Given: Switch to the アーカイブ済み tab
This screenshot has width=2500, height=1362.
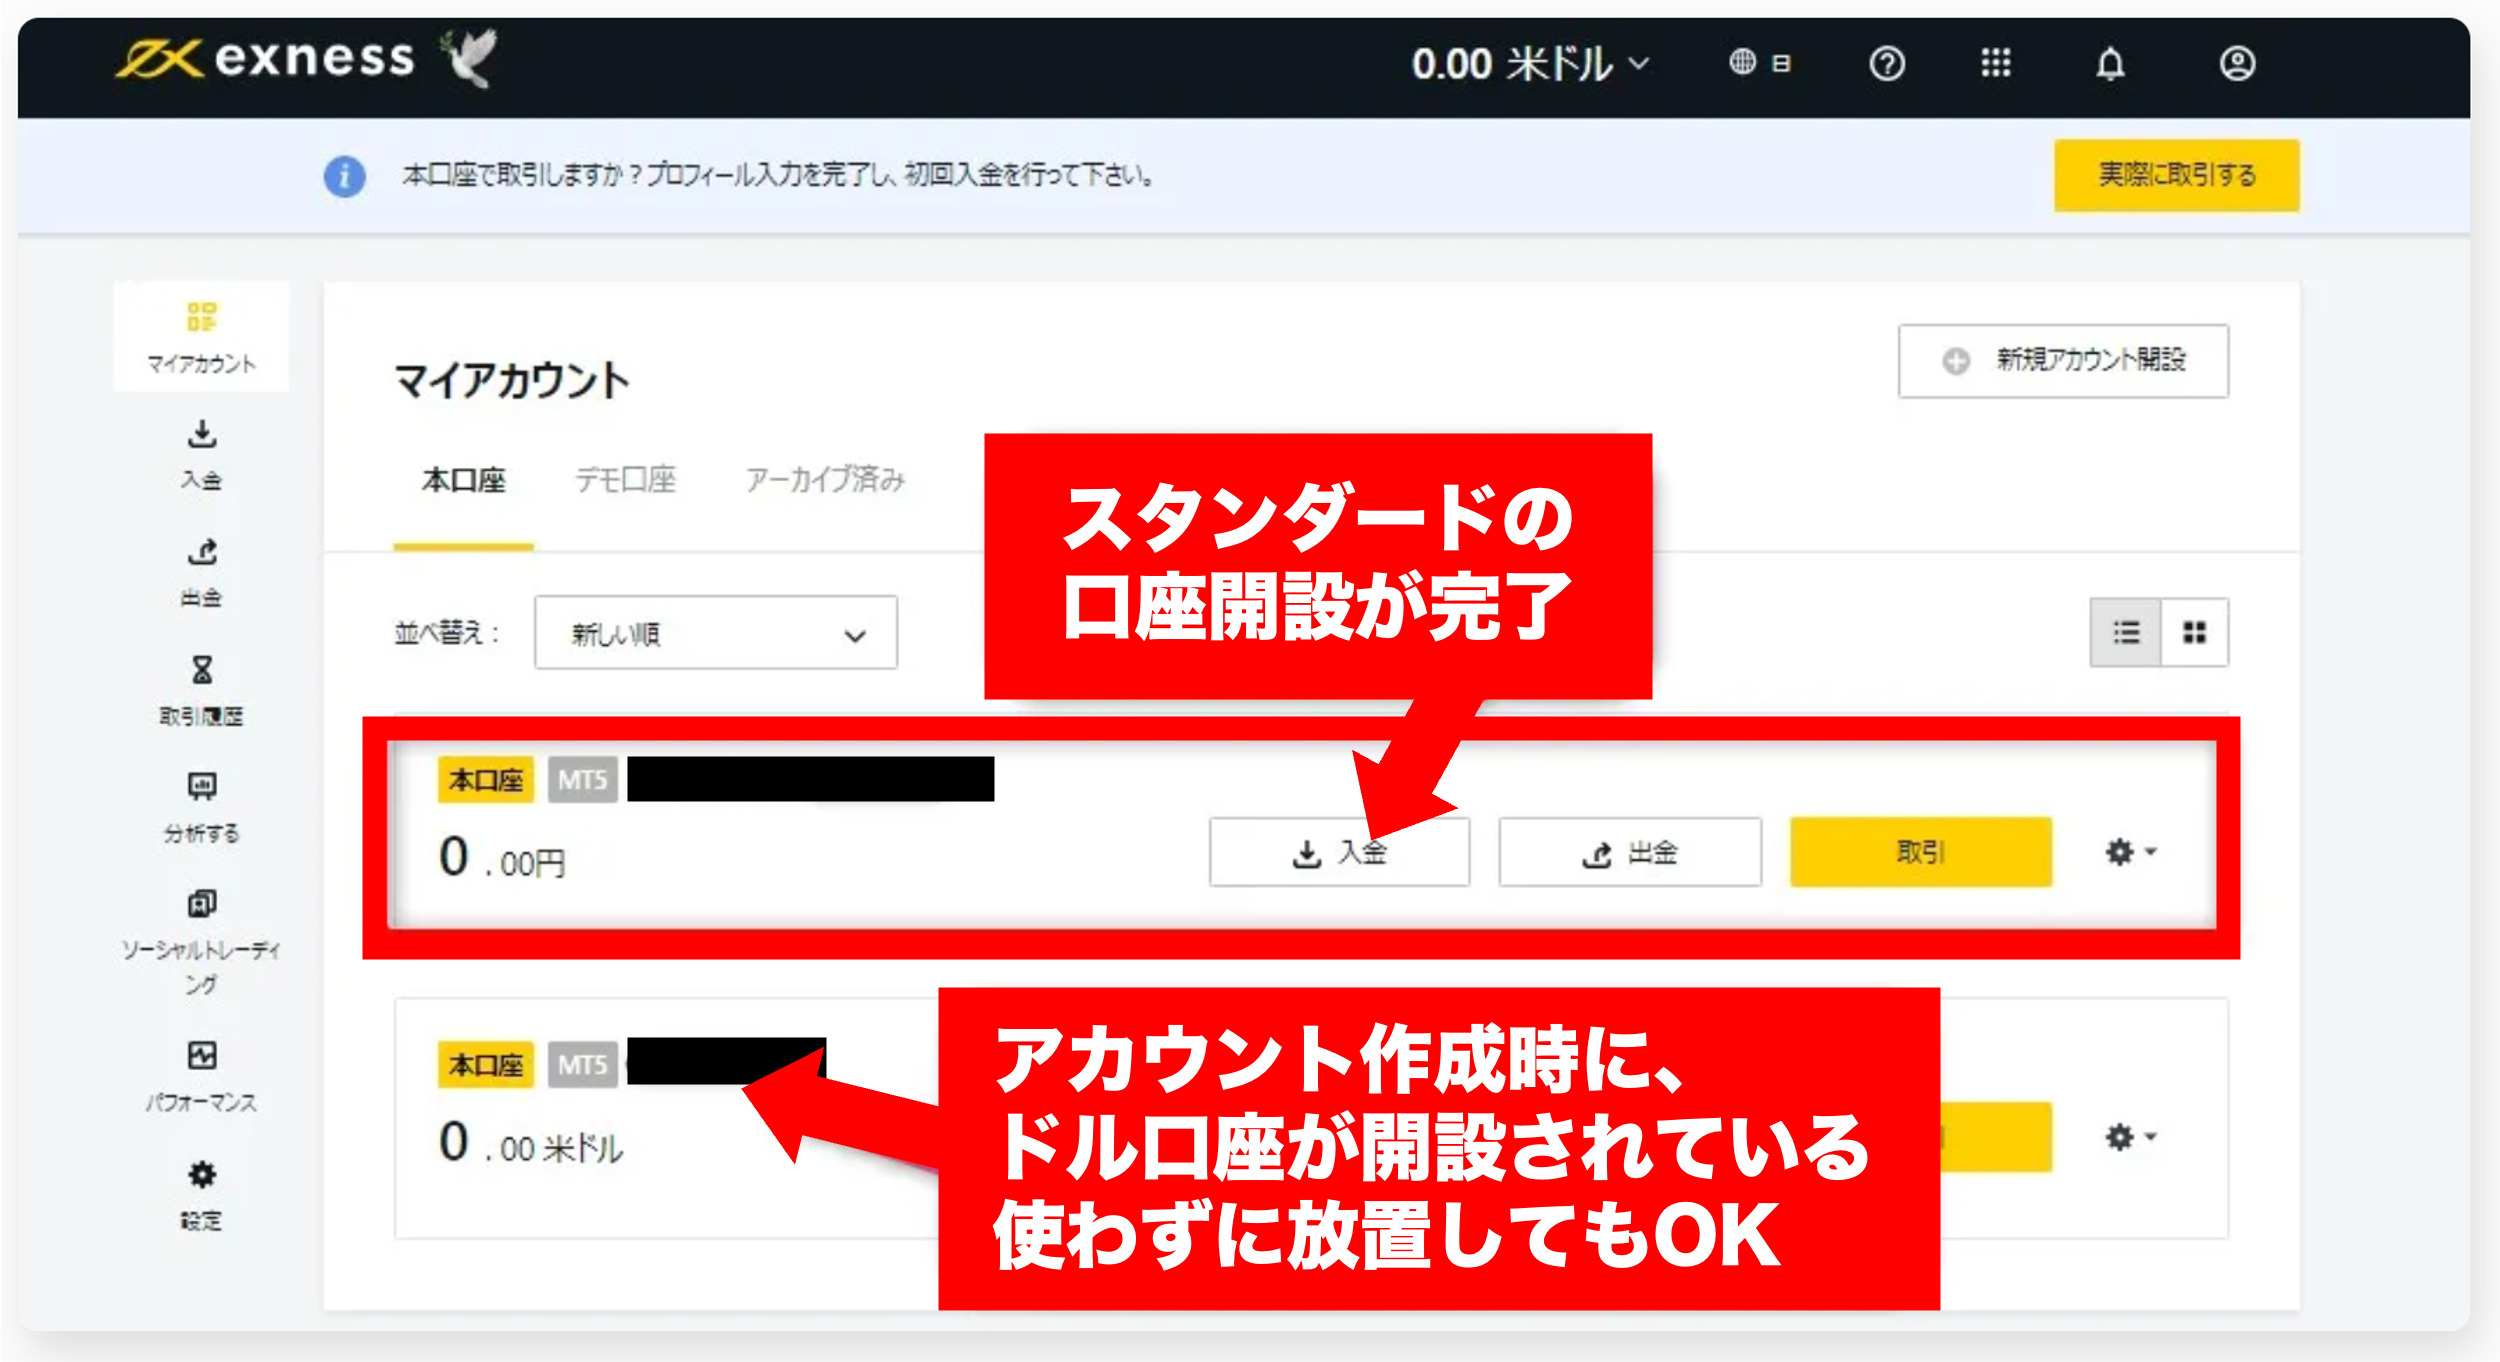Looking at the screenshot, I should click(x=824, y=480).
